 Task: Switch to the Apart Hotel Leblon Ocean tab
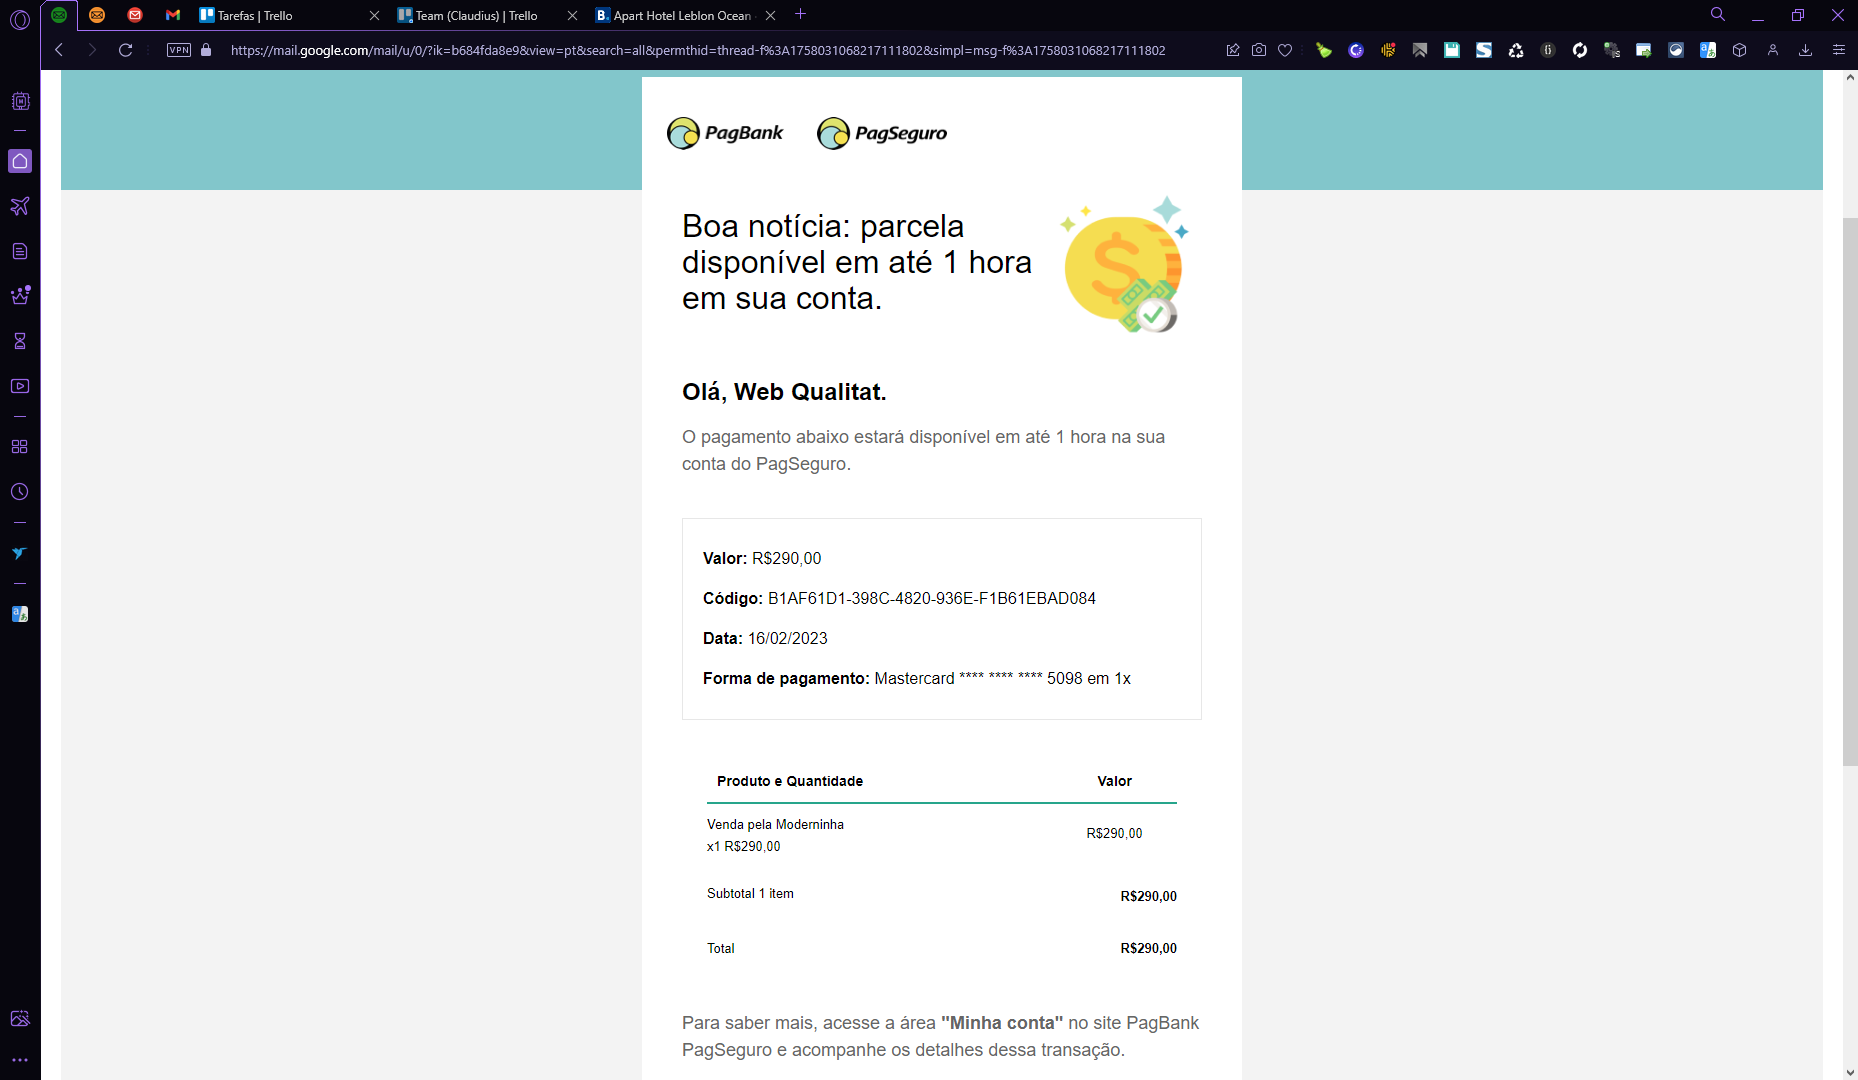pyautogui.click(x=686, y=15)
